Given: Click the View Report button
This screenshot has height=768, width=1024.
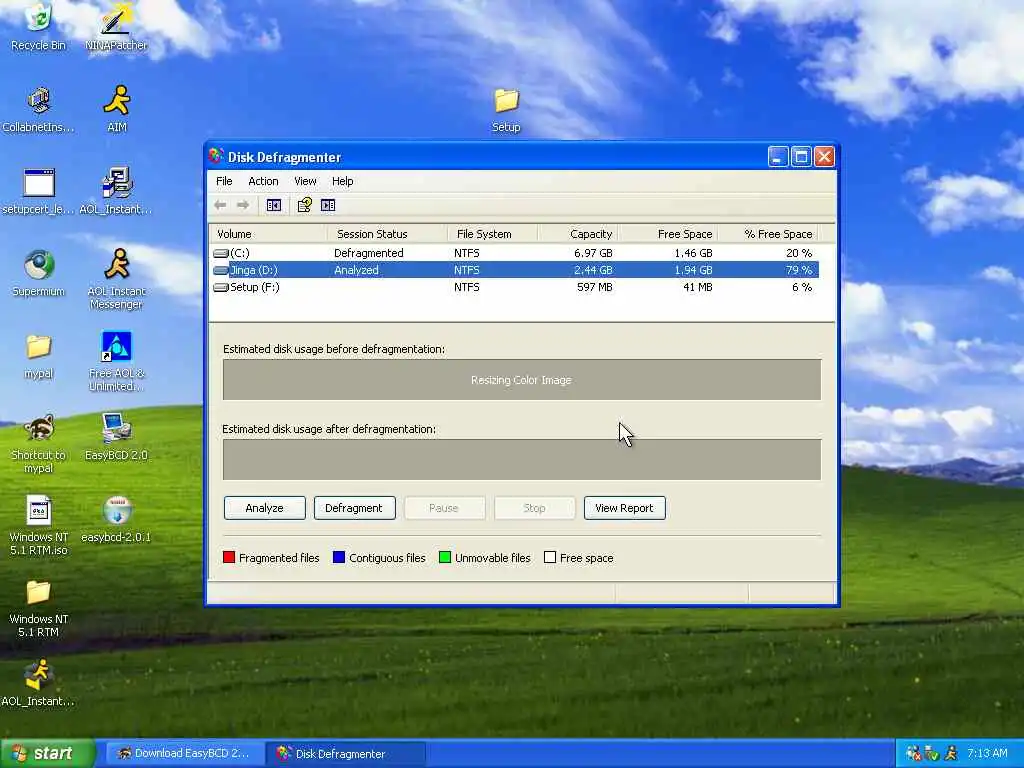Looking at the screenshot, I should pos(624,508).
